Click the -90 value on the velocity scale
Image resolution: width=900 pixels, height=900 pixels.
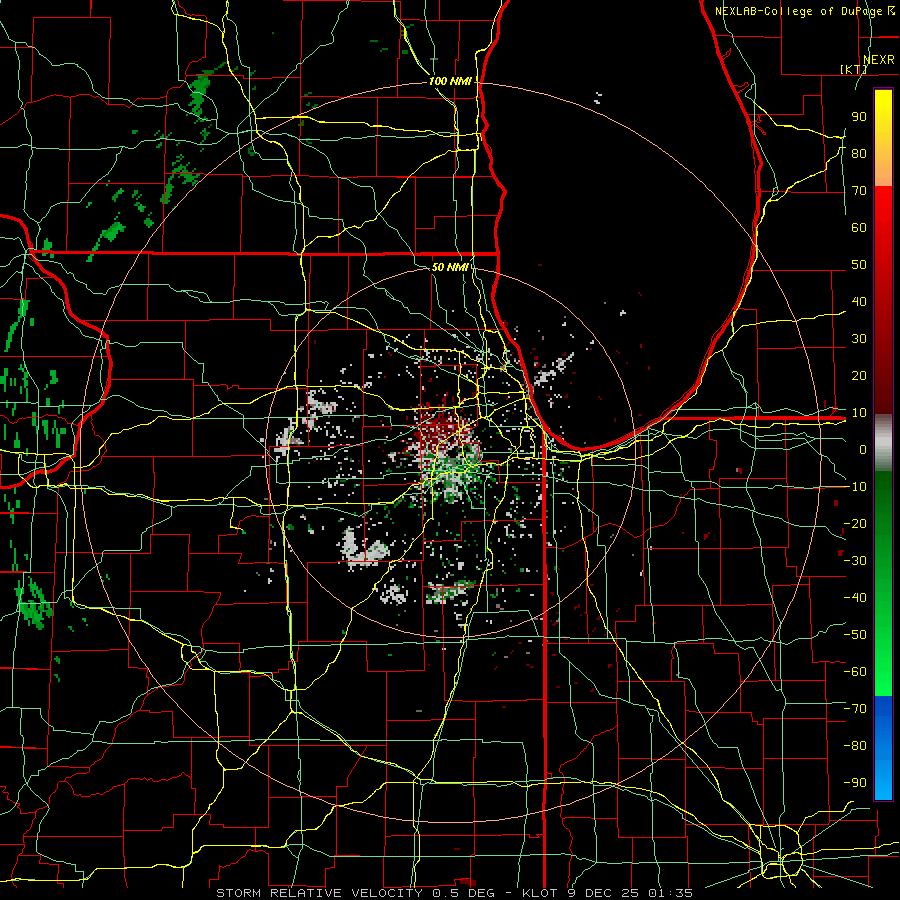(x=855, y=782)
